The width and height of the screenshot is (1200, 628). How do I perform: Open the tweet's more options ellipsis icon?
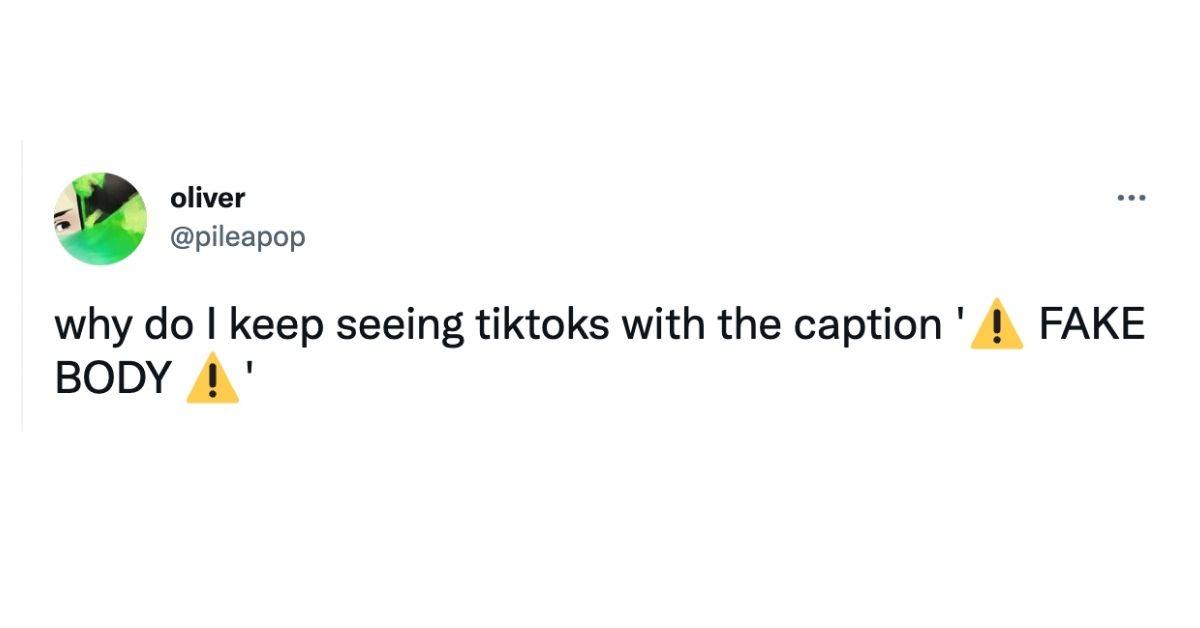(x=1131, y=196)
